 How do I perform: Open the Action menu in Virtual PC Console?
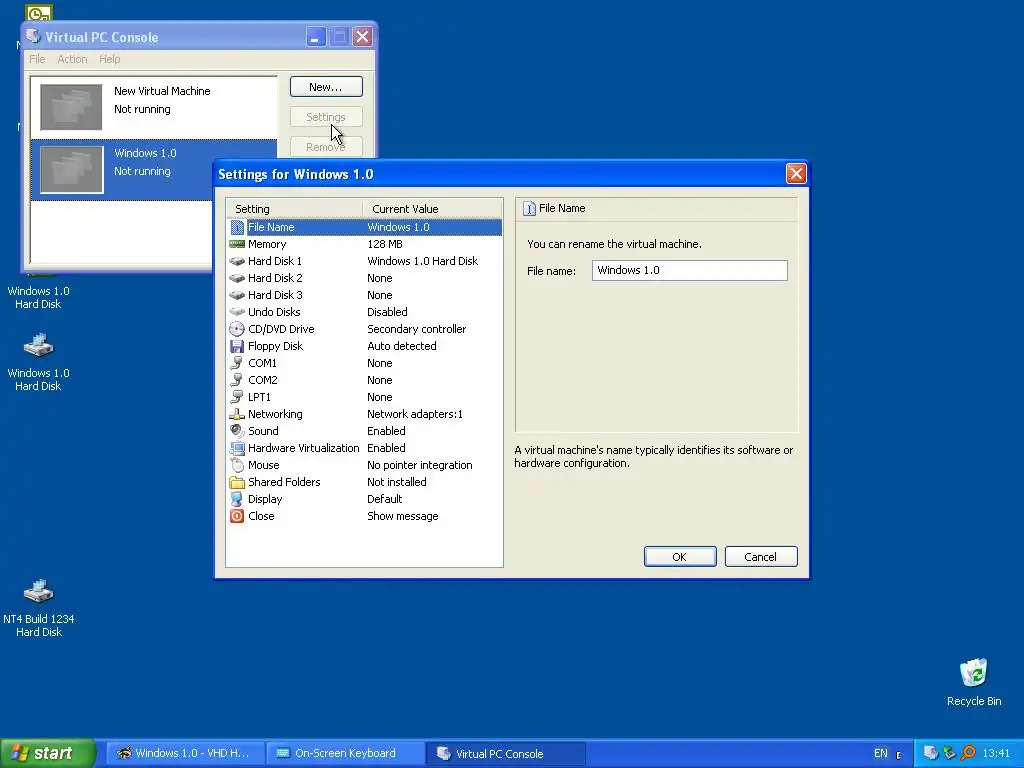tap(72, 59)
